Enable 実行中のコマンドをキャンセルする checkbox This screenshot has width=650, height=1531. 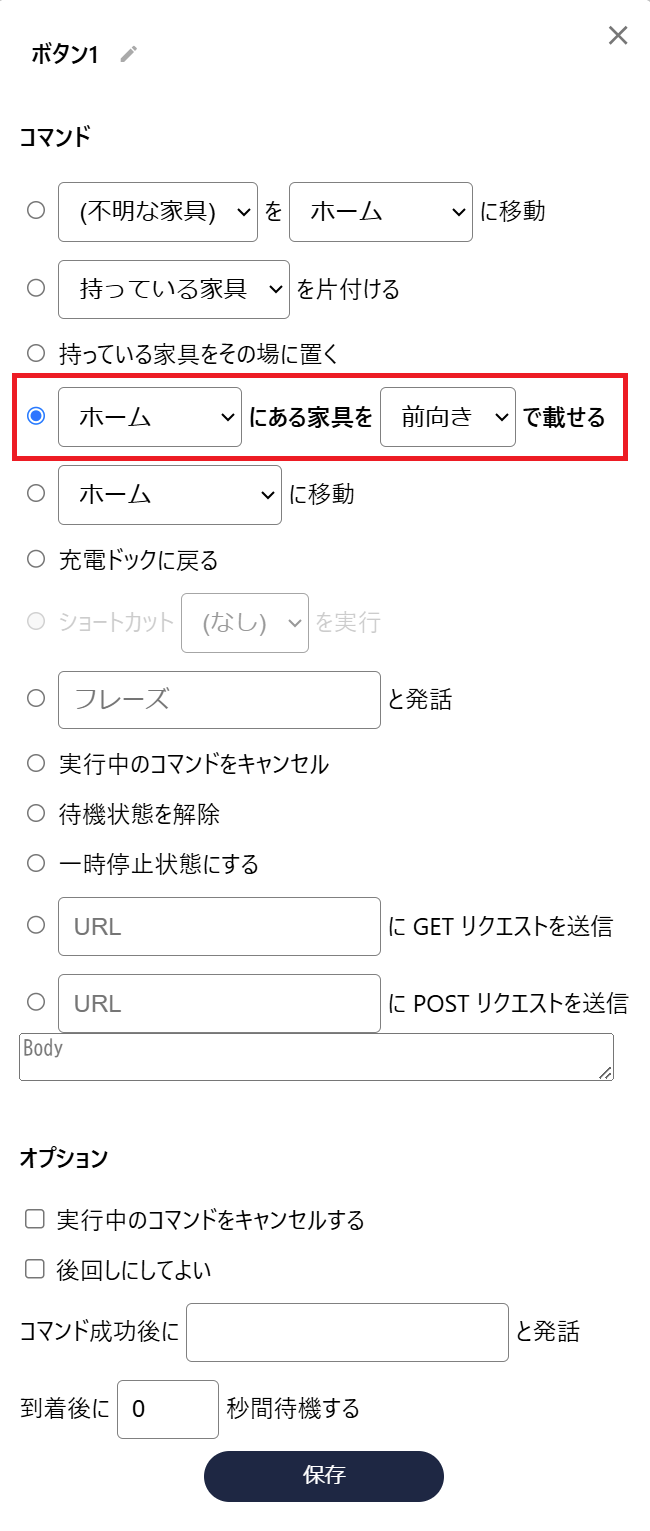point(35,1219)
